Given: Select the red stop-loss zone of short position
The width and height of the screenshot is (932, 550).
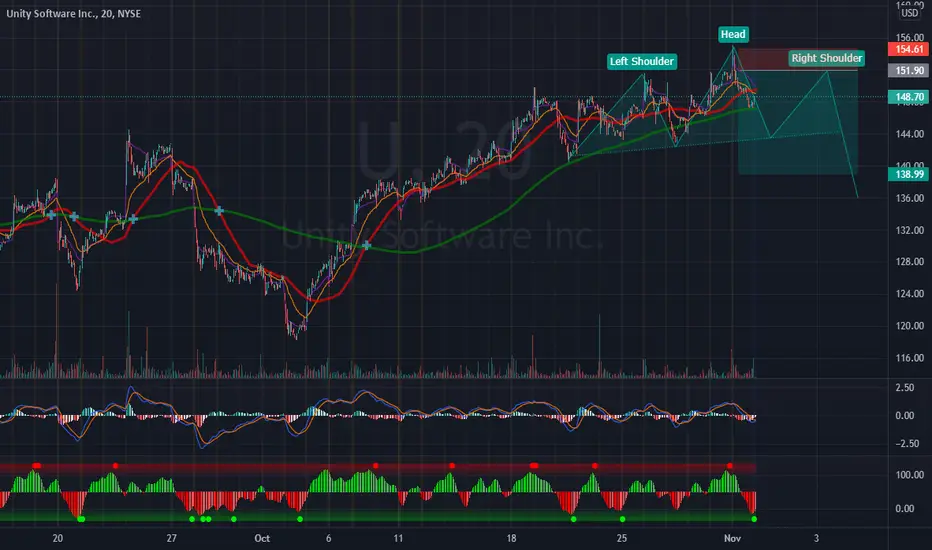Looking at the screenshot, I should [798, 60].
